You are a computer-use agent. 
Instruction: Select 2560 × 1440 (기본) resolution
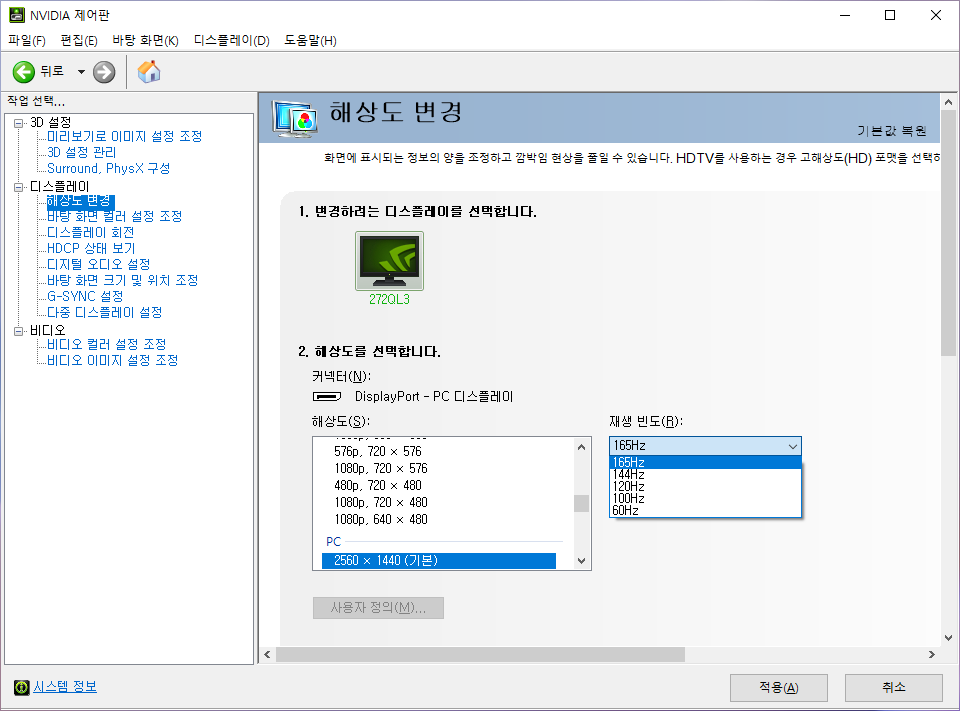tap(438, 560)
